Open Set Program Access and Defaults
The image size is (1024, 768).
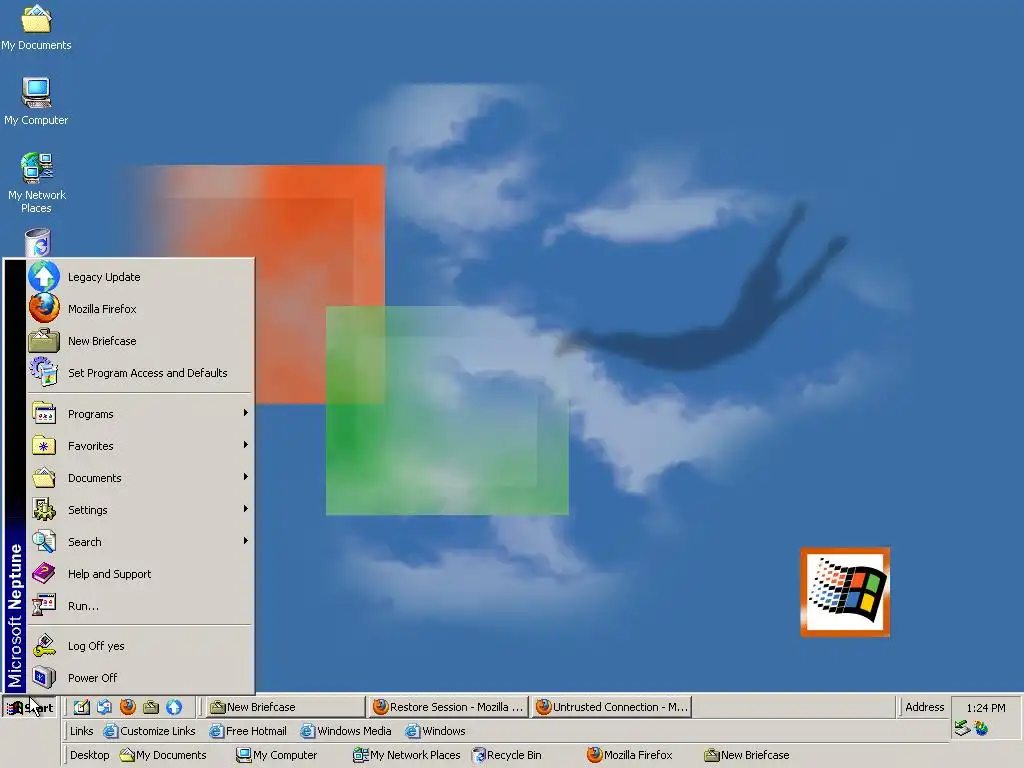(x=140, y=373)
